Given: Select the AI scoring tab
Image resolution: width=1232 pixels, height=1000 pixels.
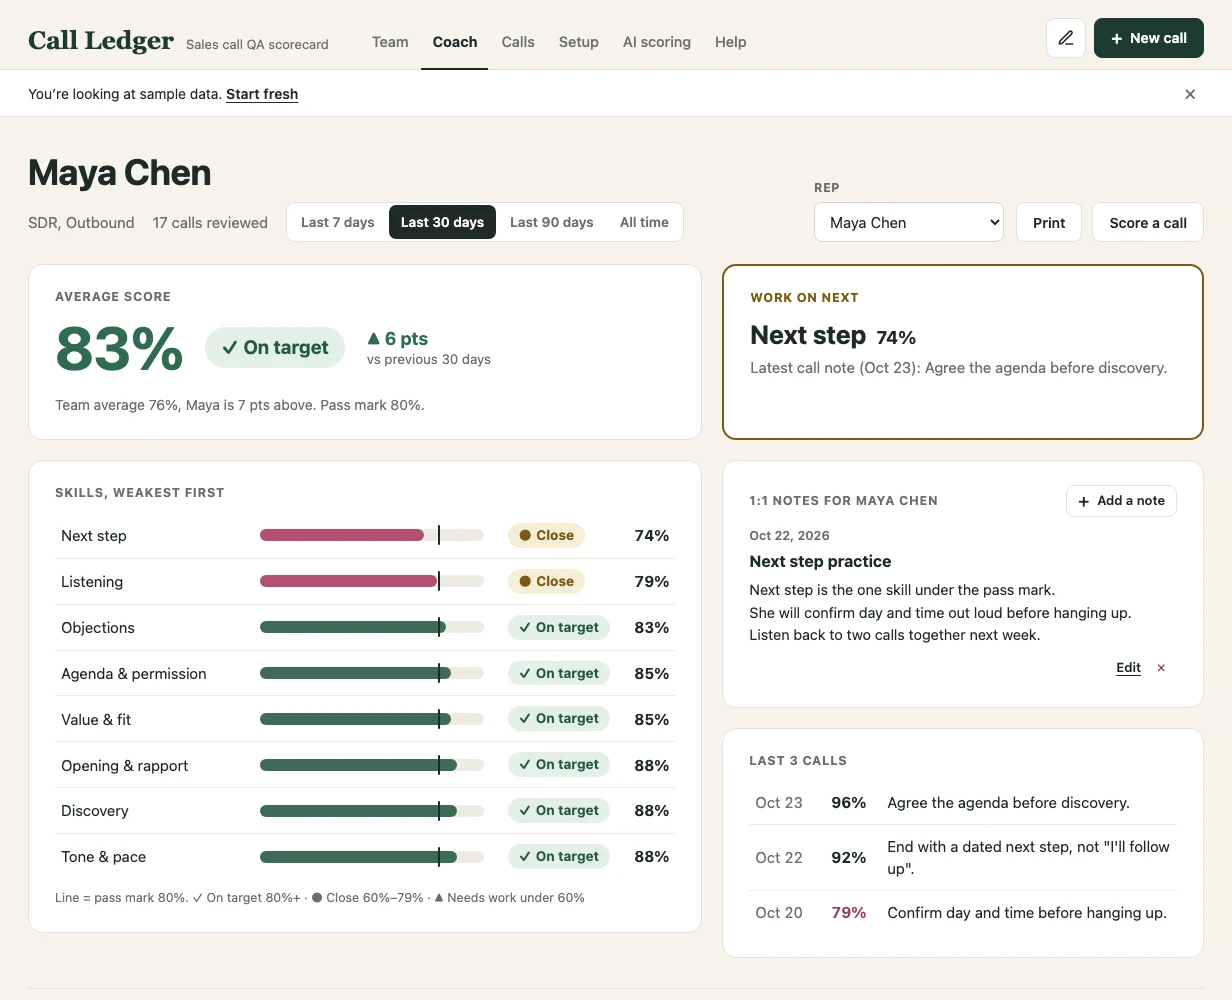Looking at the screenshot, I should tap(657, 42).
